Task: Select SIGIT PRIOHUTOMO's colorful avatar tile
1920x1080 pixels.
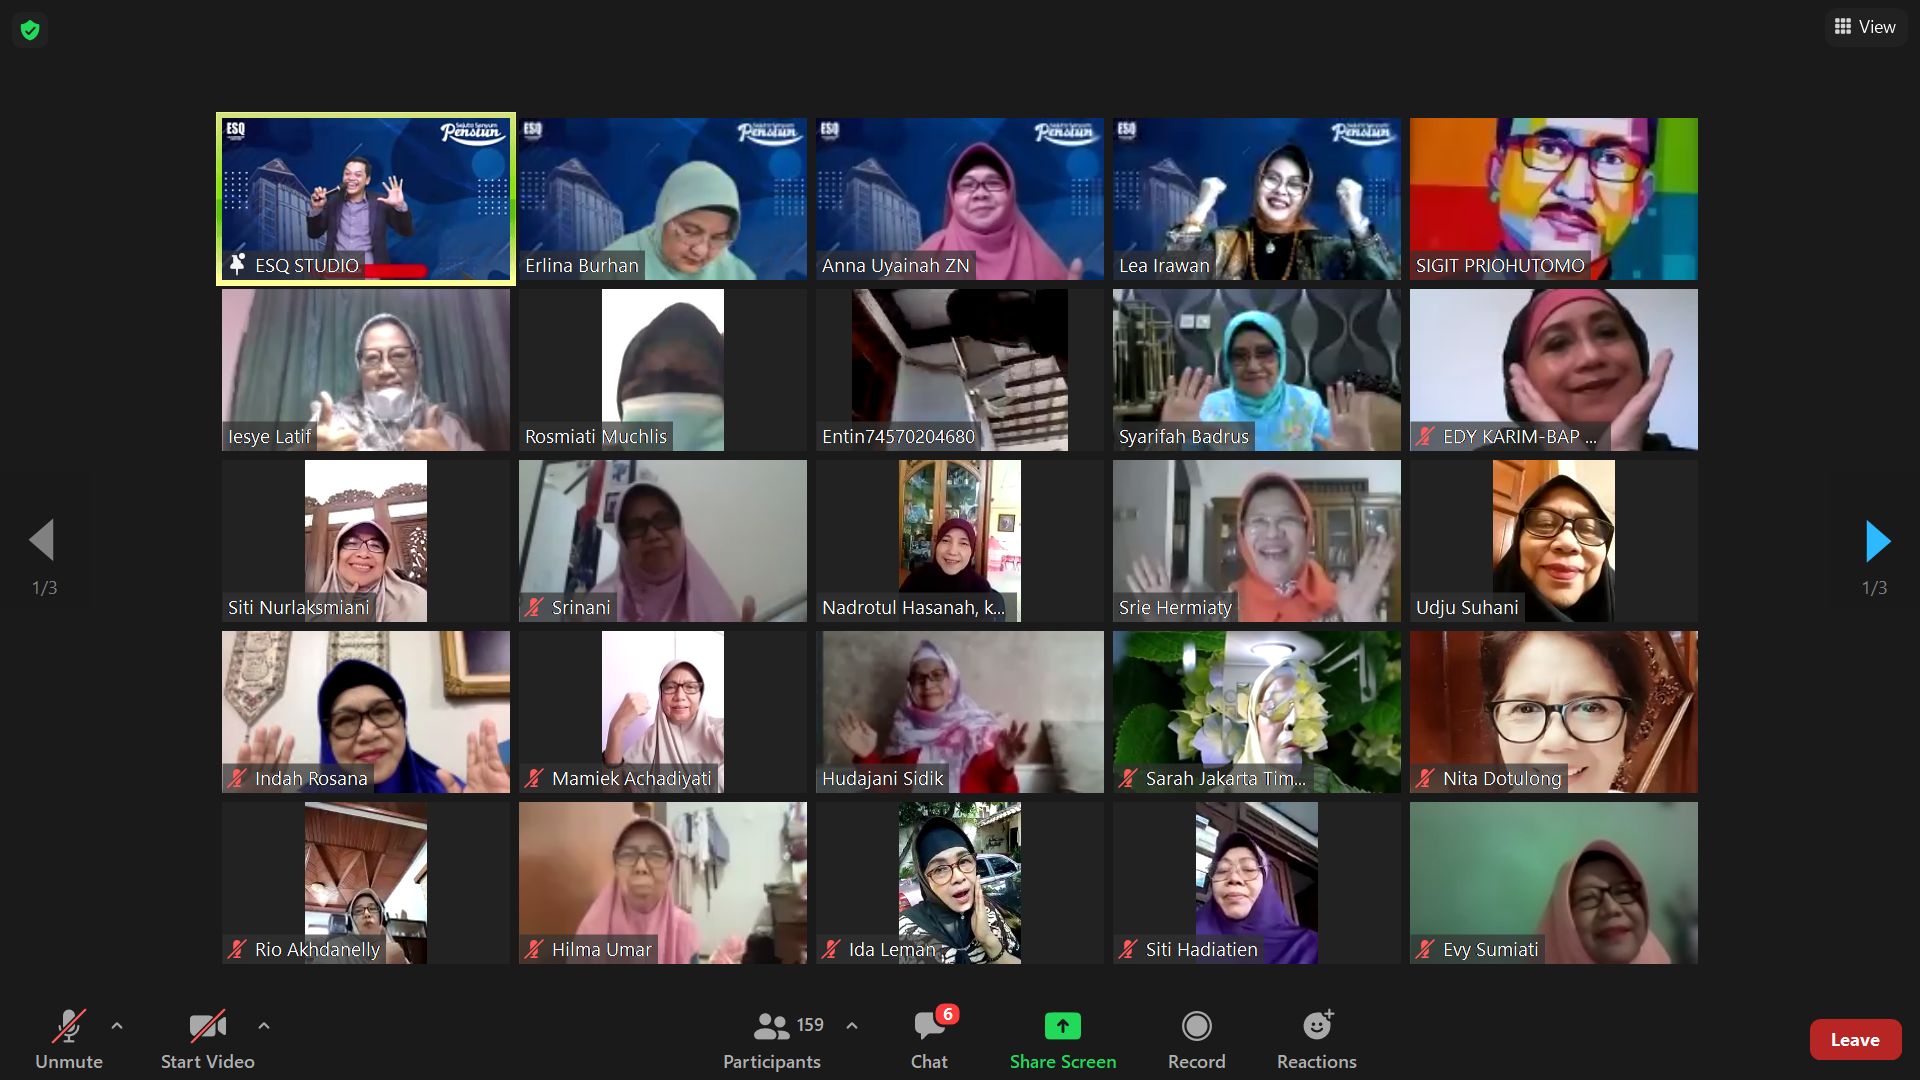Action: click(1553, 198)
